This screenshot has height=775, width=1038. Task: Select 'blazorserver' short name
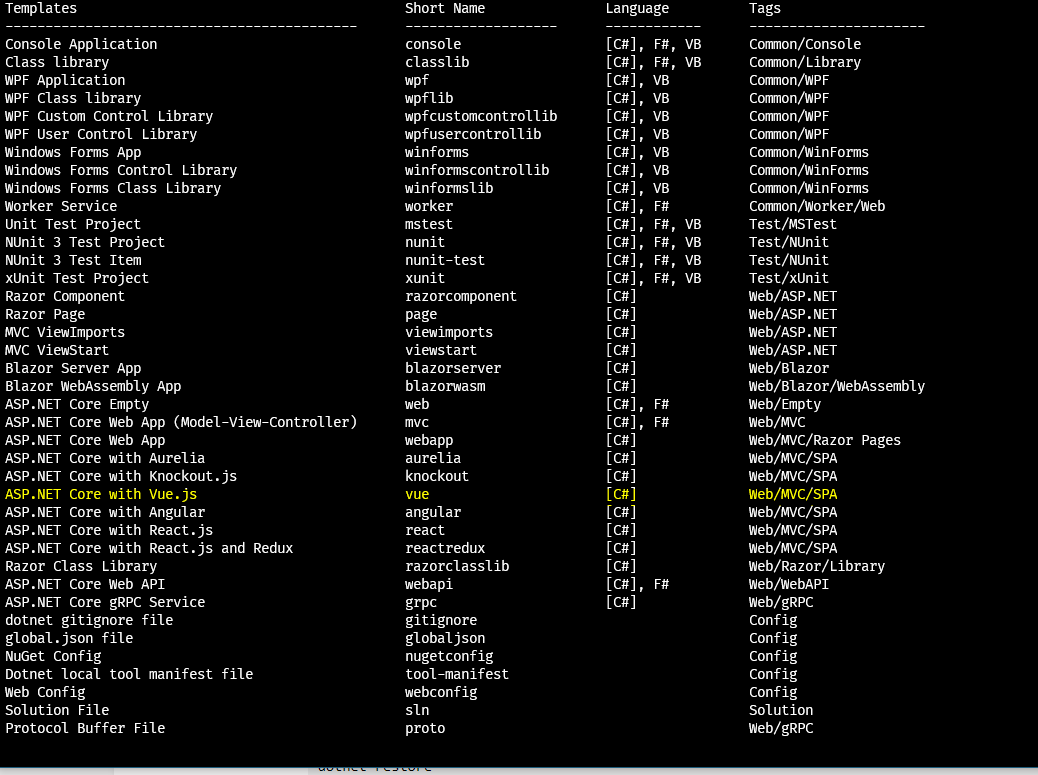click(x=453, y=368)
